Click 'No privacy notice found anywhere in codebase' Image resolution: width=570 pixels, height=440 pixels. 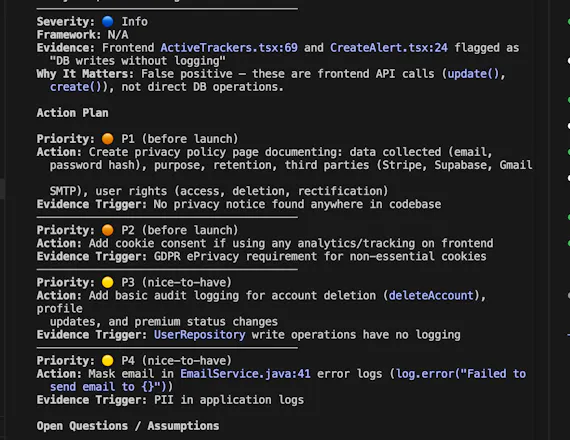[x=297, y=204]
